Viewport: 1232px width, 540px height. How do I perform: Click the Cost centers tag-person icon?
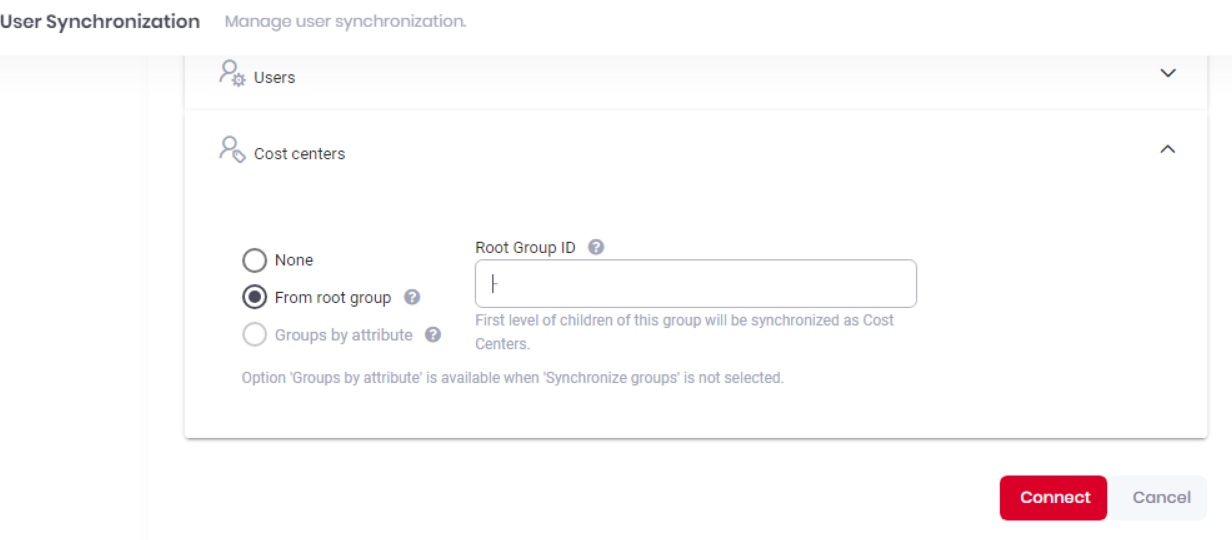pos(232,150)
